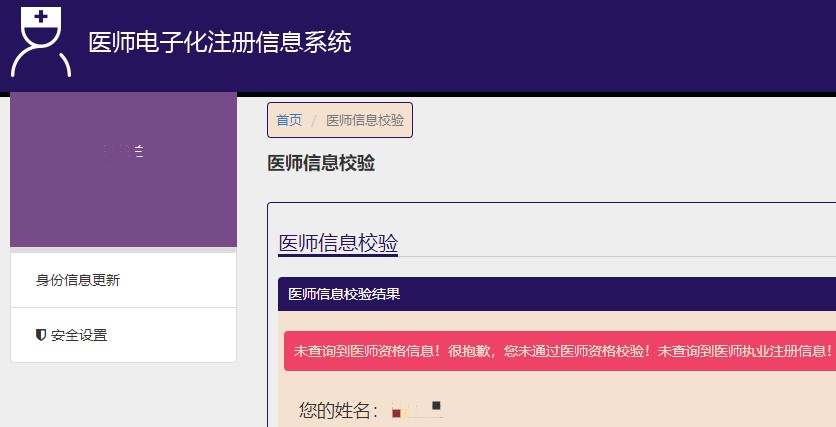Go to 首页 via breadcrumb link
The width and height of the screenshot is (836, 427).
point(289,120)
